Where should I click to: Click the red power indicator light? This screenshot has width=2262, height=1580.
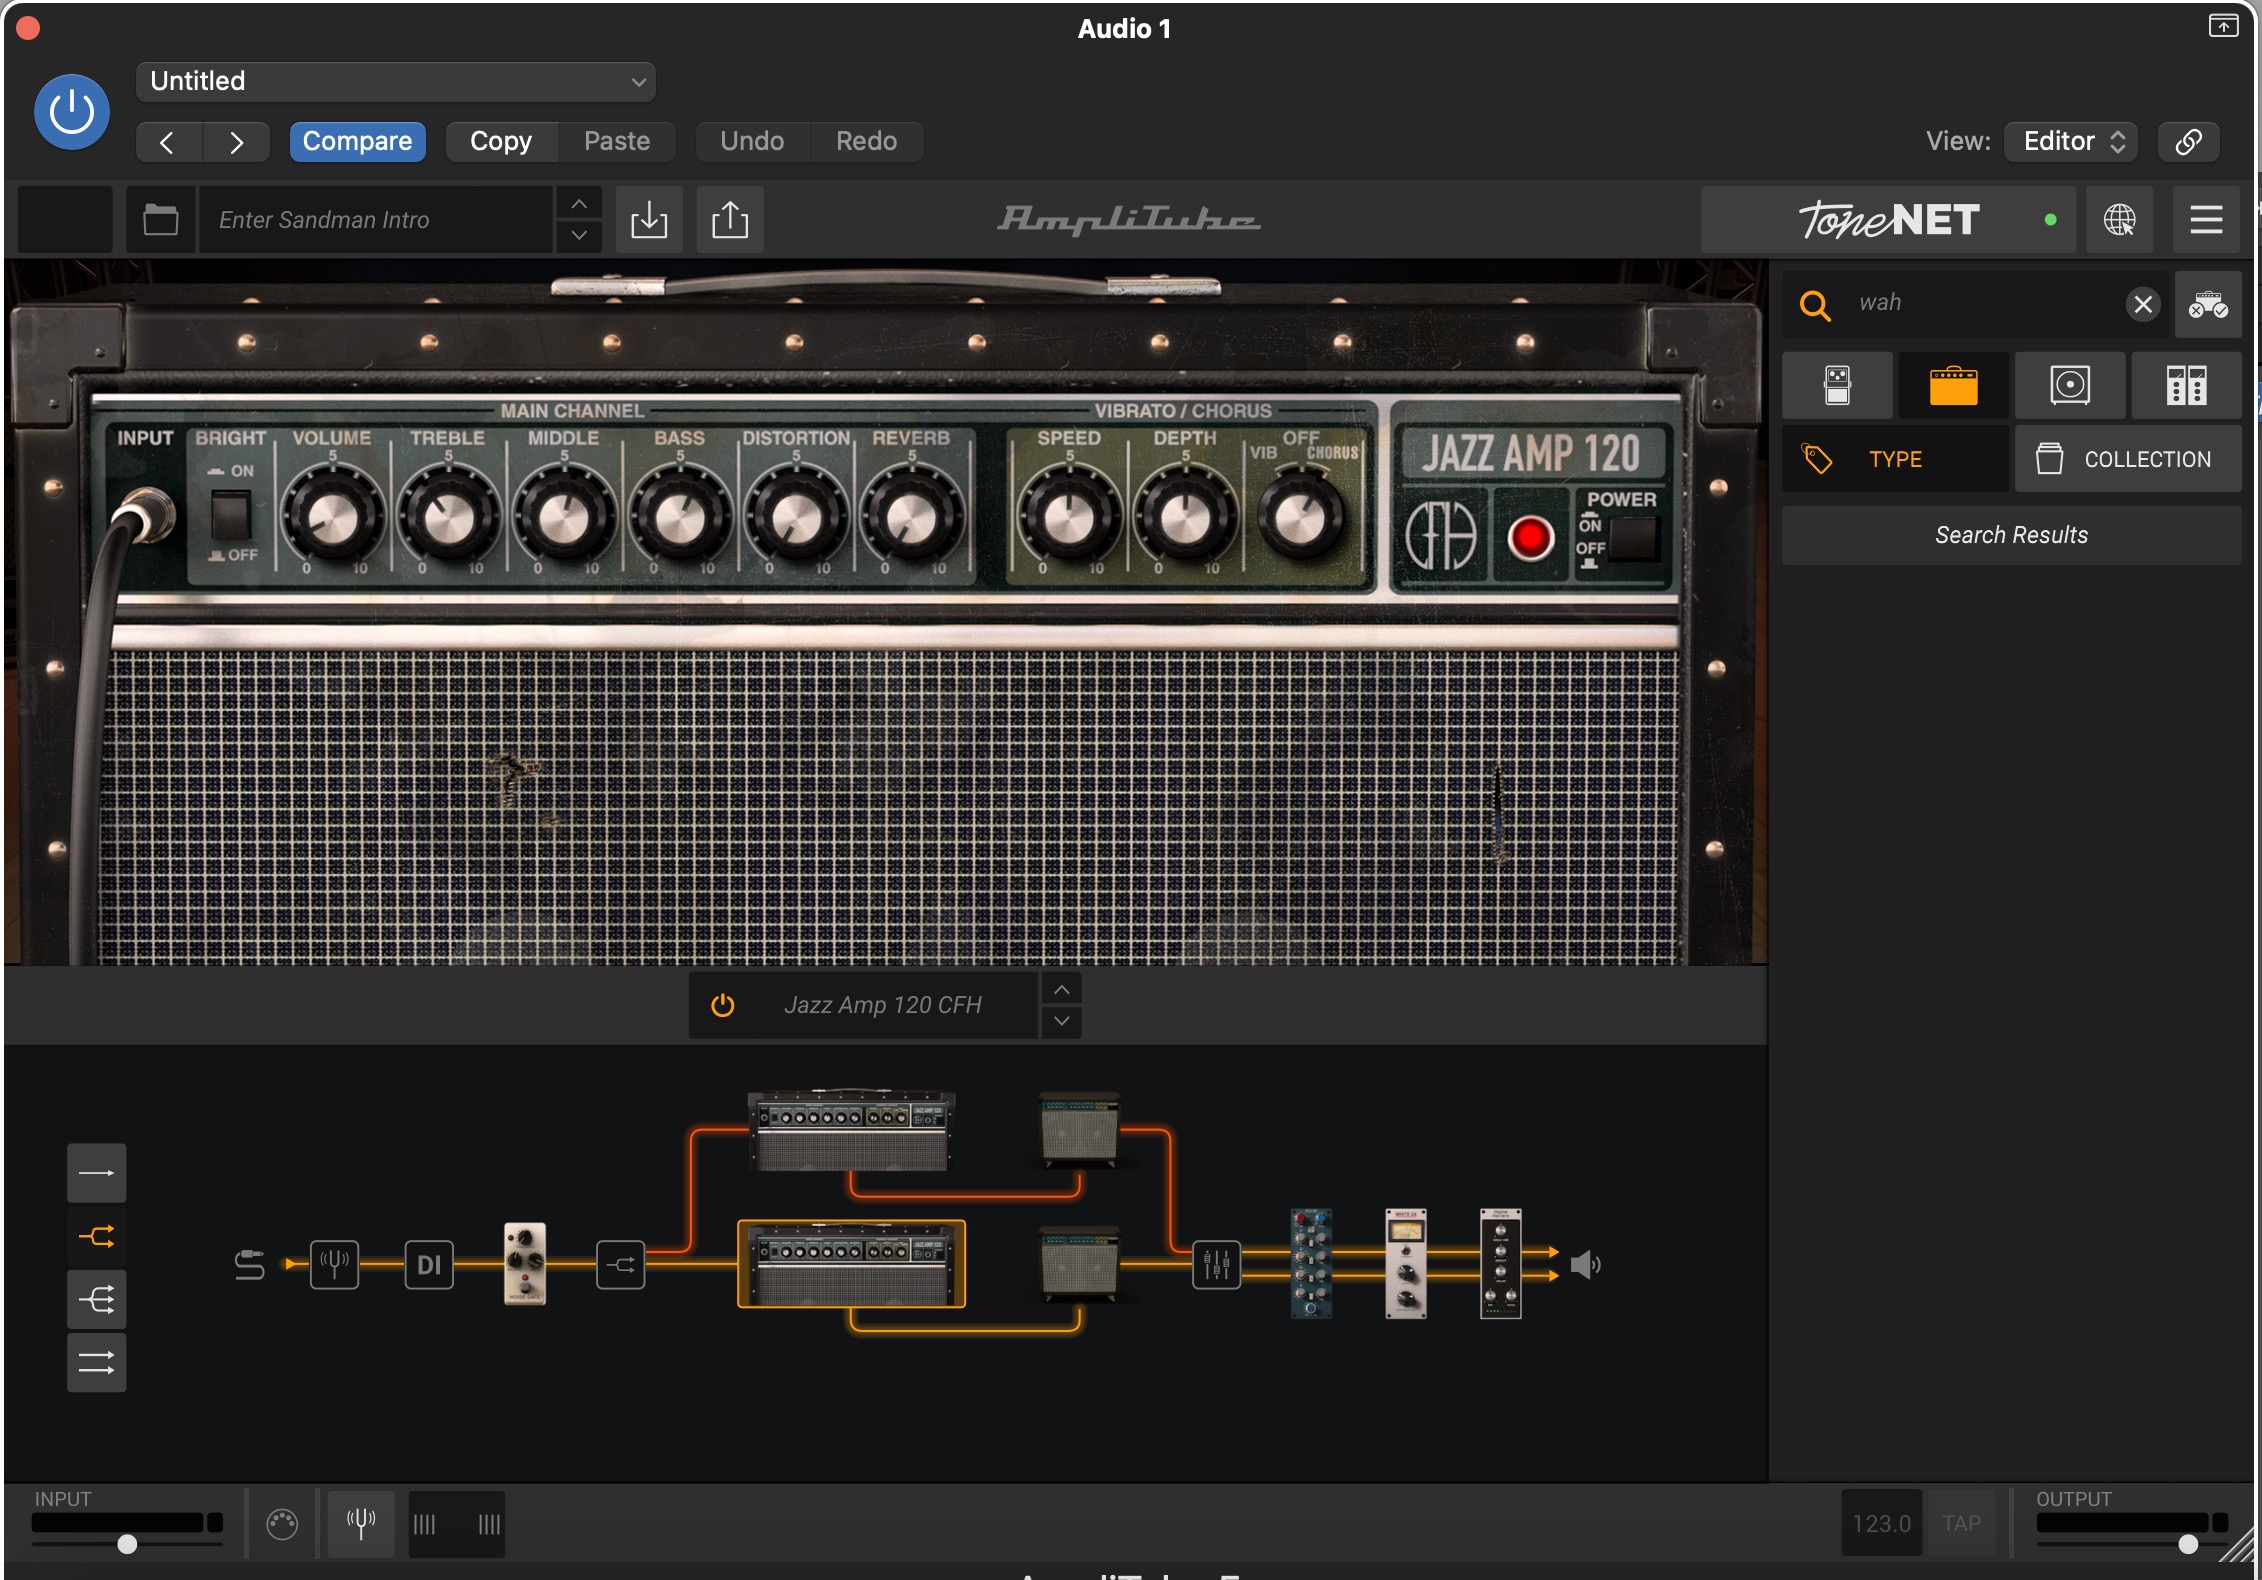point(1530,537)
